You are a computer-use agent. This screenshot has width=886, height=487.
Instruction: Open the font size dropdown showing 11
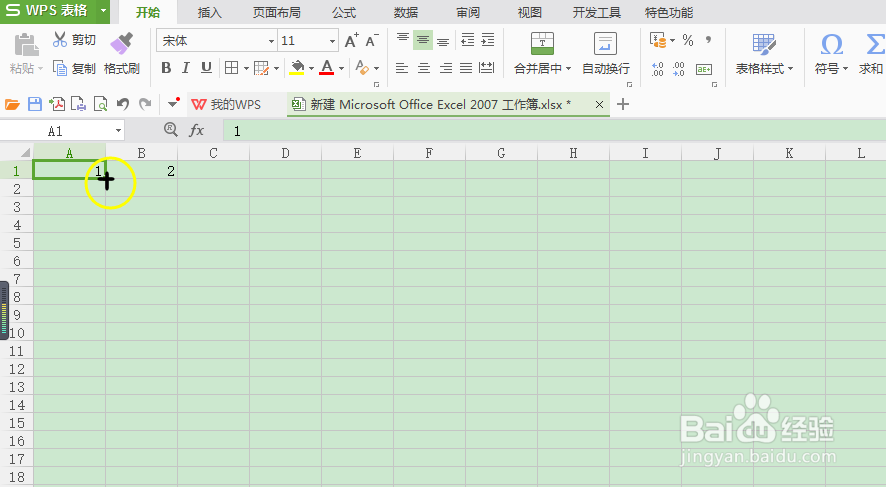332,41
